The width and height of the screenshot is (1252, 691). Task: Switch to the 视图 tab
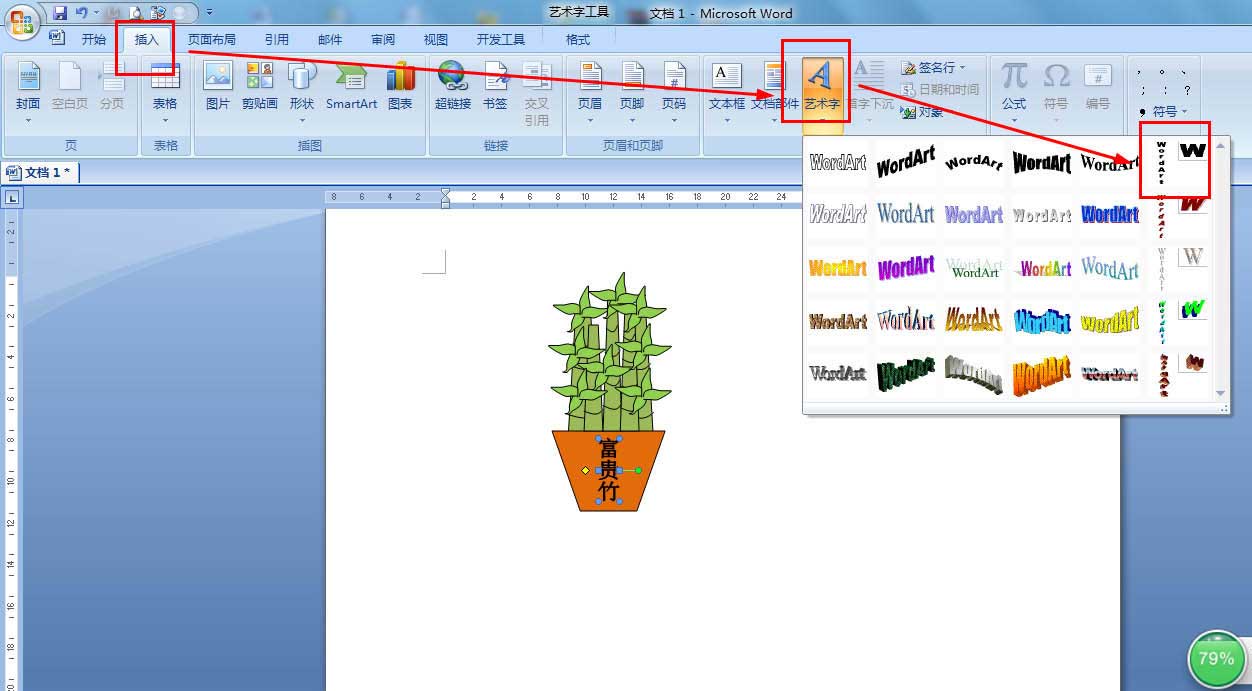[436, 40]
